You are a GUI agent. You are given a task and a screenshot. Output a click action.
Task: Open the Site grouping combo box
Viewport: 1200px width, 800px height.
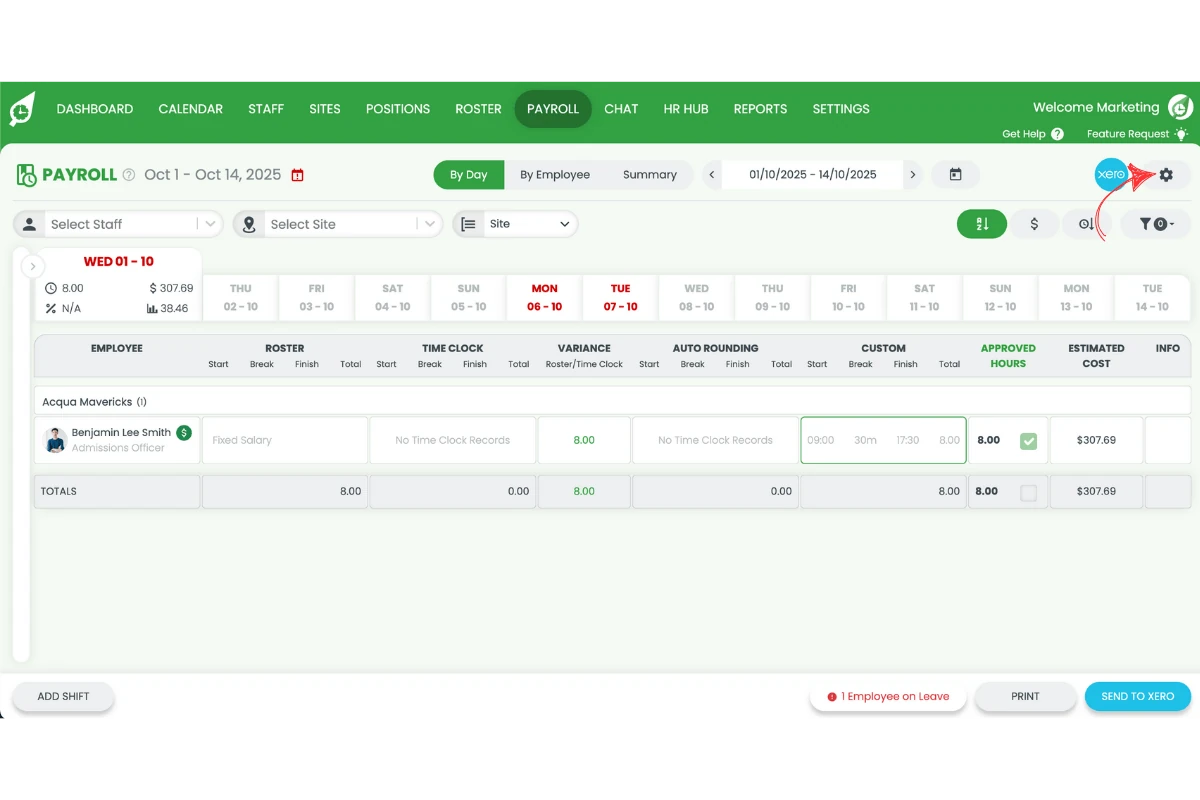click(x=529, y=224)
